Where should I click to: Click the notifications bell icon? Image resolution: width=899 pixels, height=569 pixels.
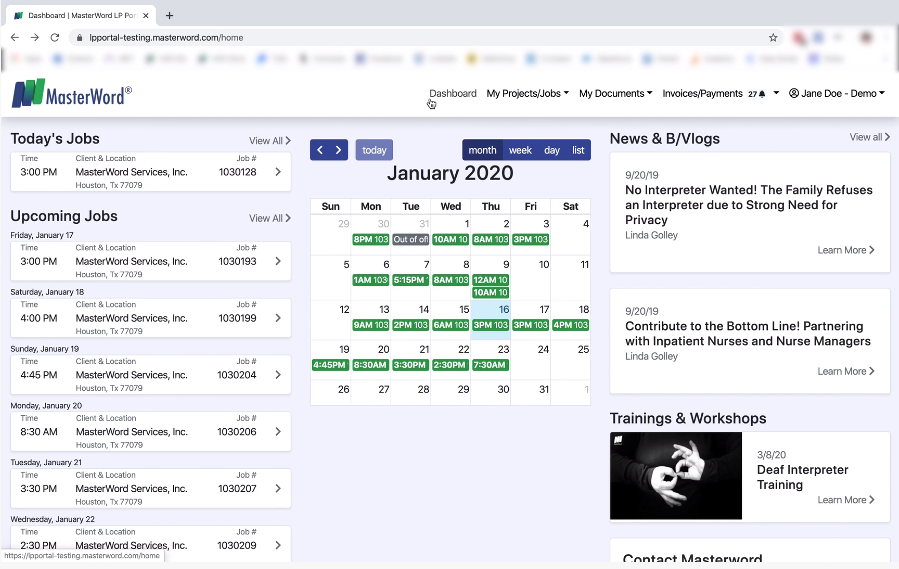click(762, 94)
